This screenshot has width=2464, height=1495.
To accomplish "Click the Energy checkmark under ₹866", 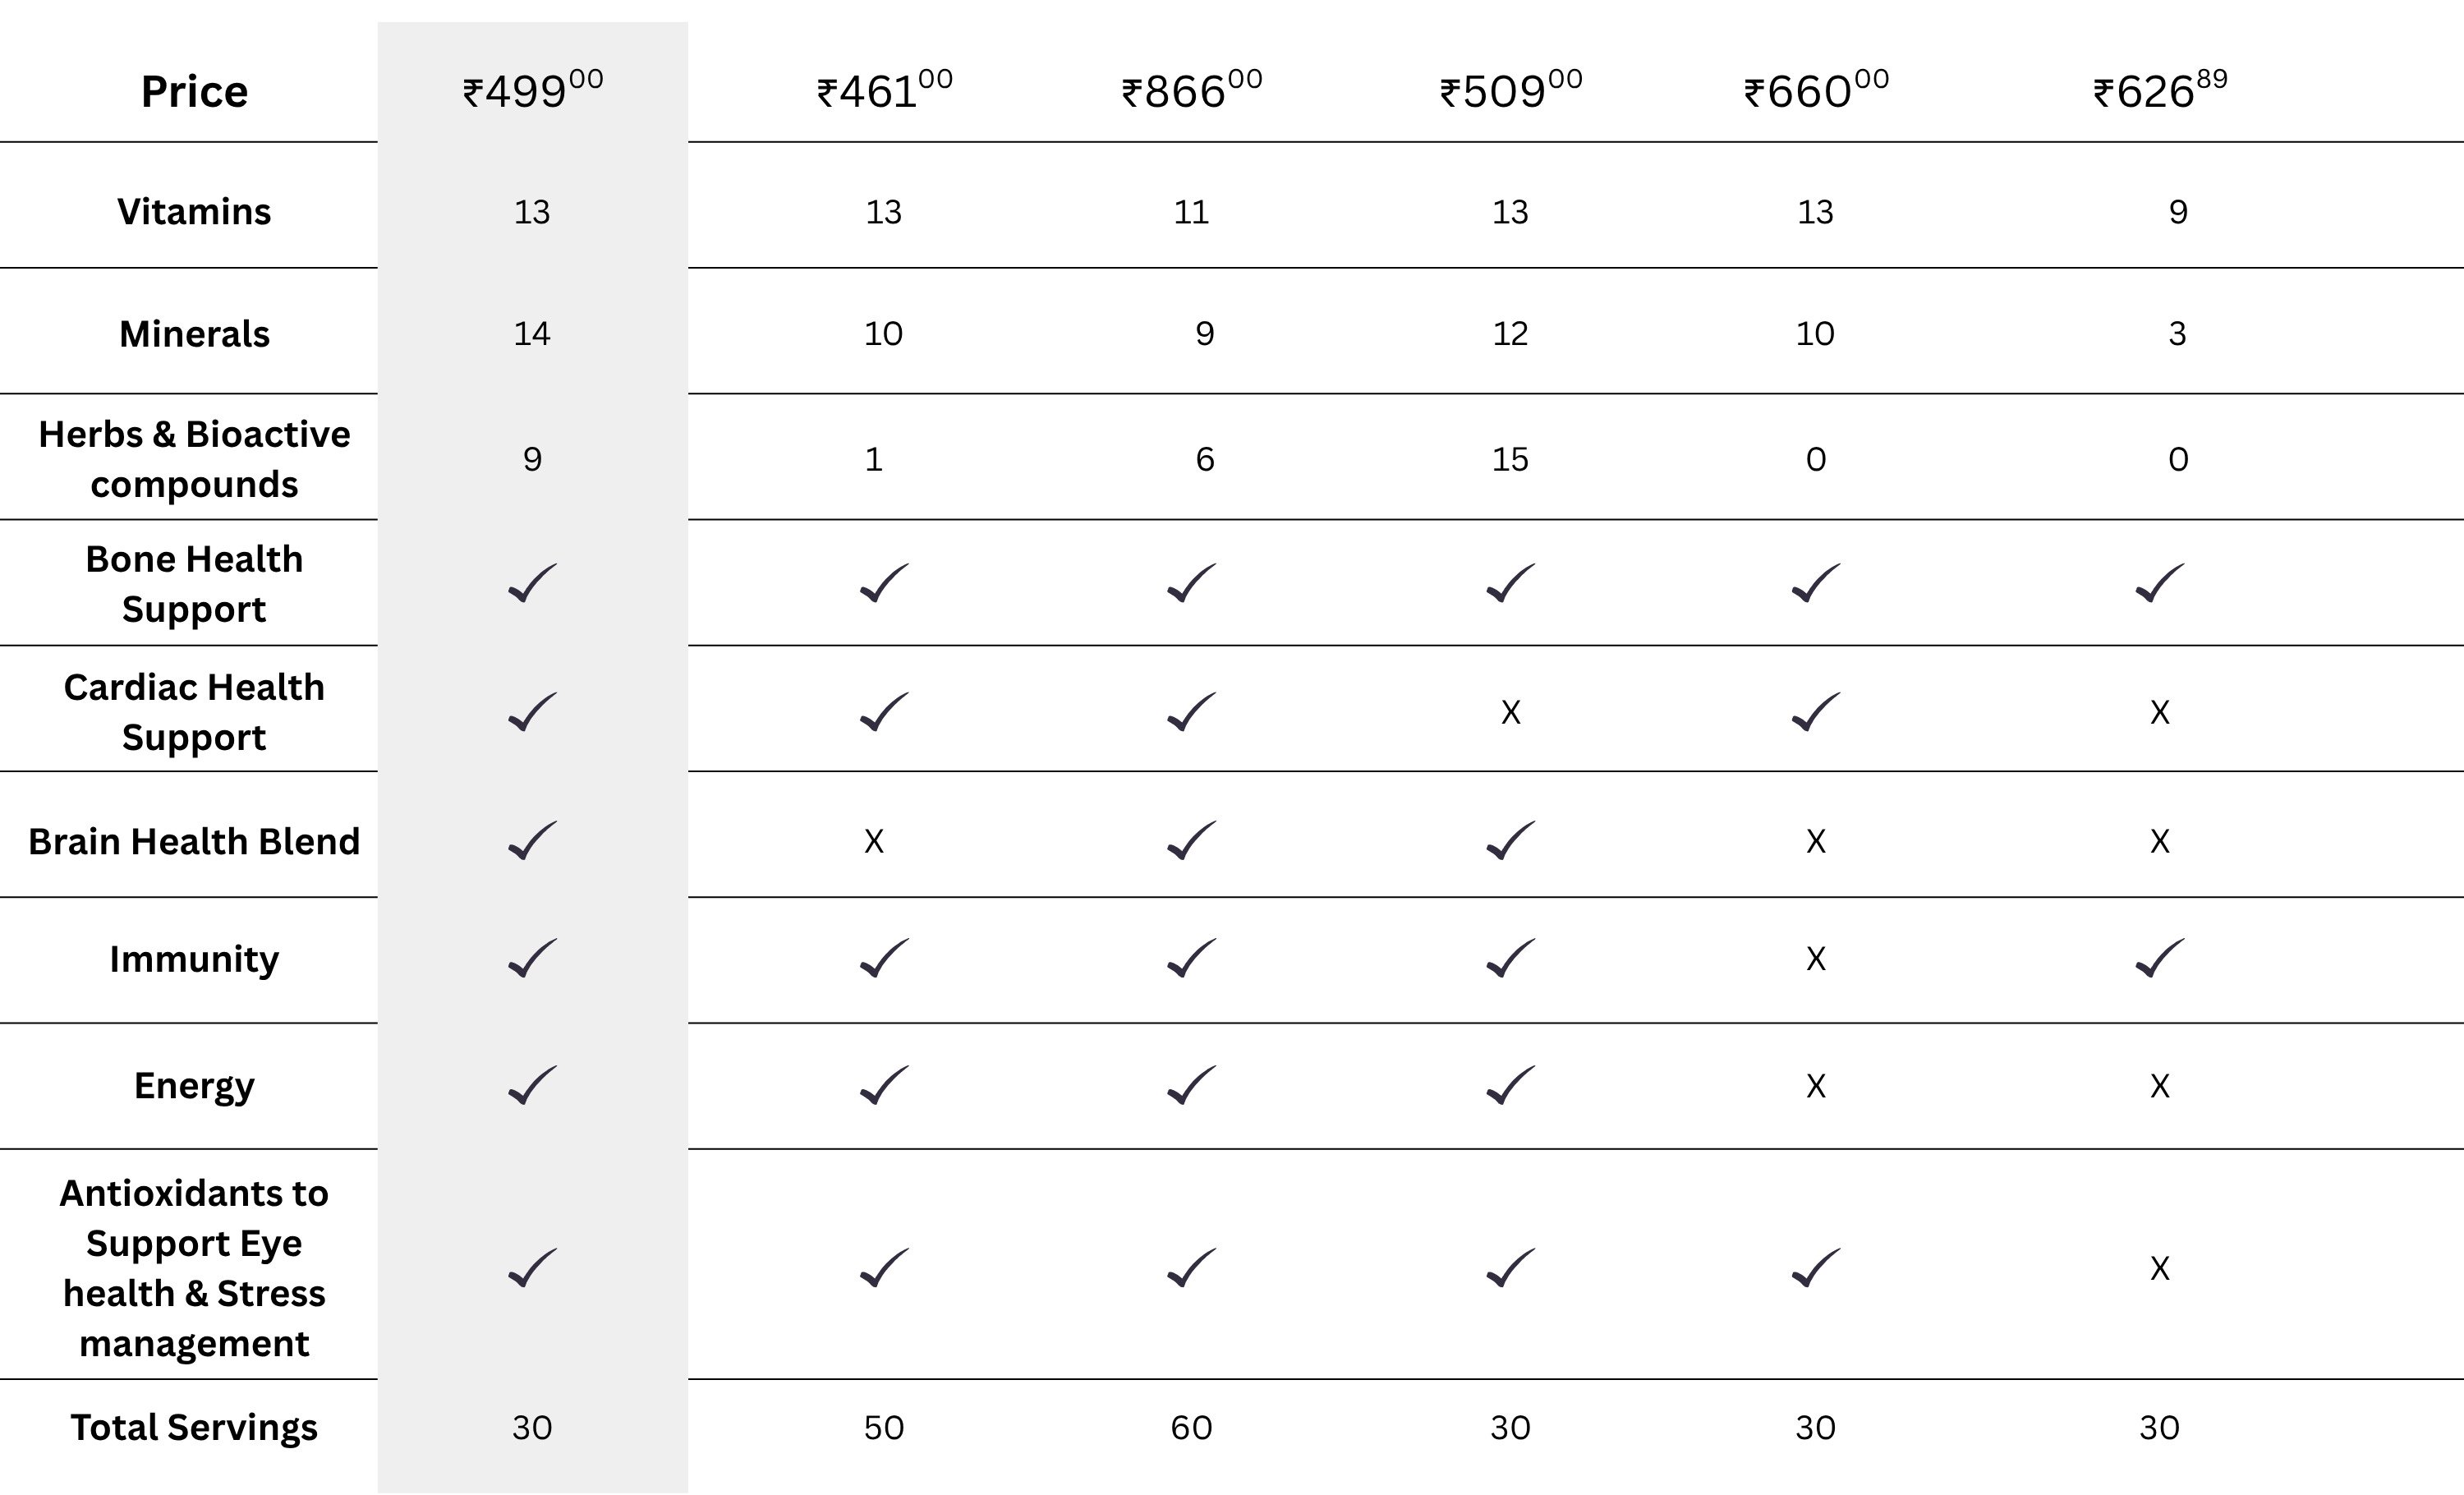I will click(1191, 1085).
